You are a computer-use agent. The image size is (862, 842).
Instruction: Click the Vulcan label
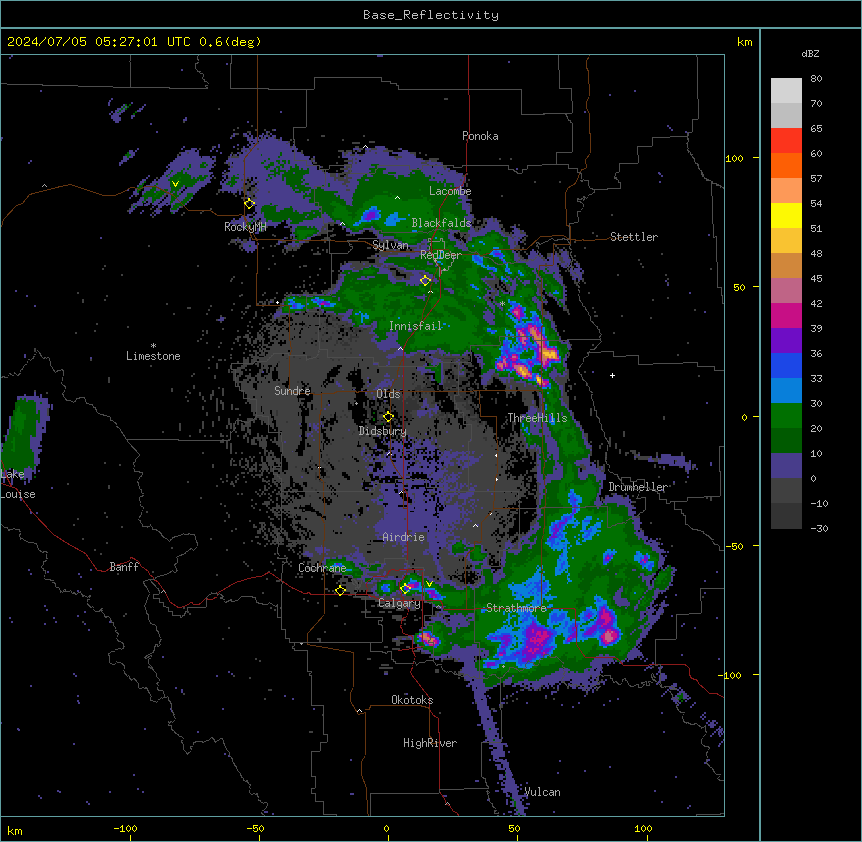(543, 792)
